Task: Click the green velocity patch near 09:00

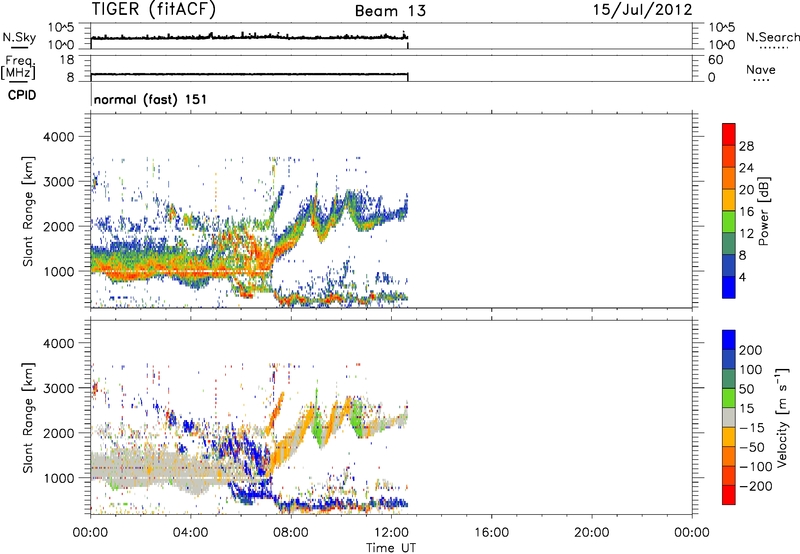Action: point(318,421)
